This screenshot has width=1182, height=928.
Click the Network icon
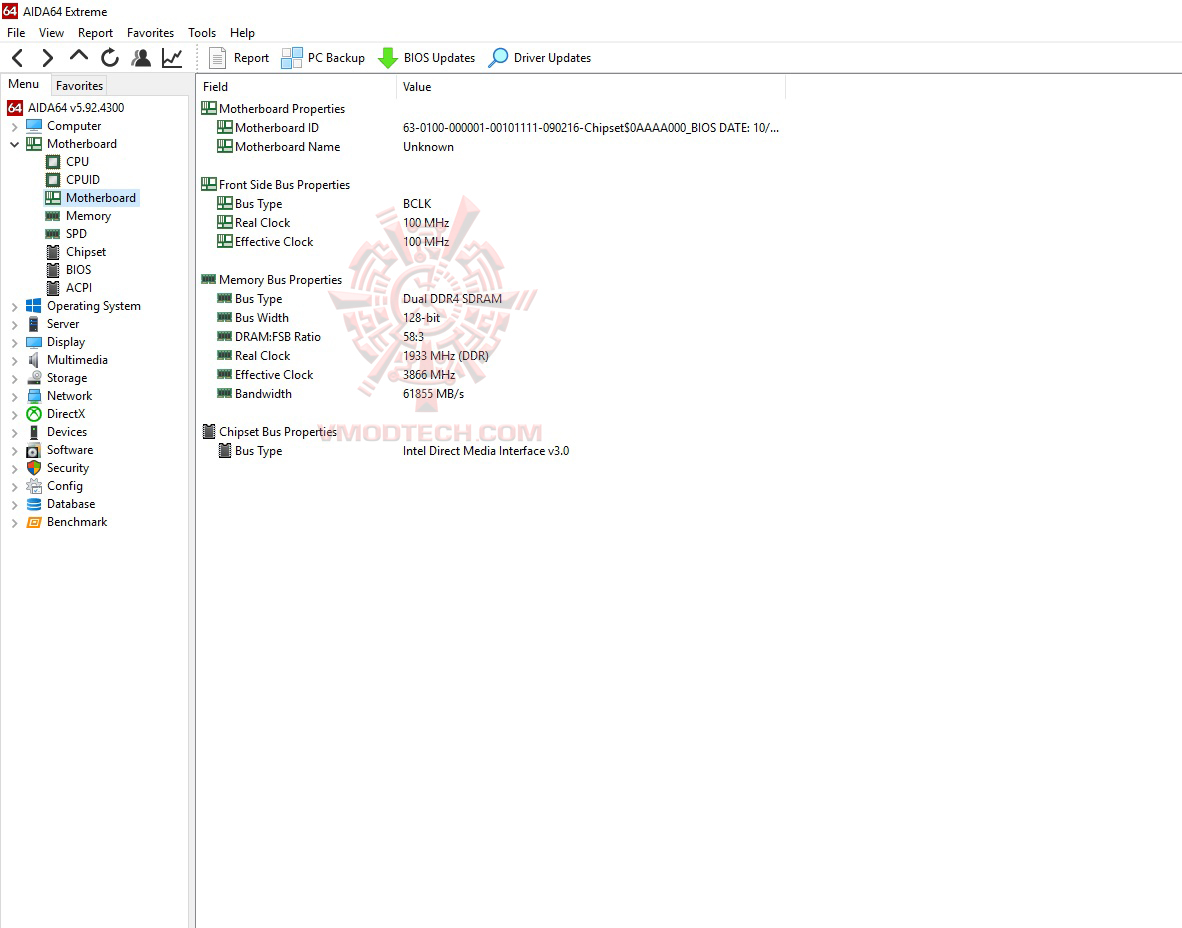pyautogui.click(x=34, y=396)
